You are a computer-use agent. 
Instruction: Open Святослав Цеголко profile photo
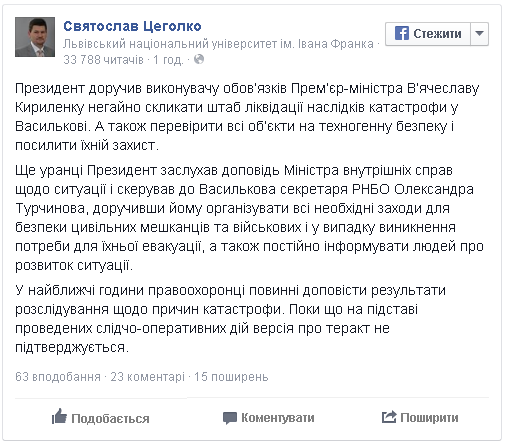(x=35, y=37)
